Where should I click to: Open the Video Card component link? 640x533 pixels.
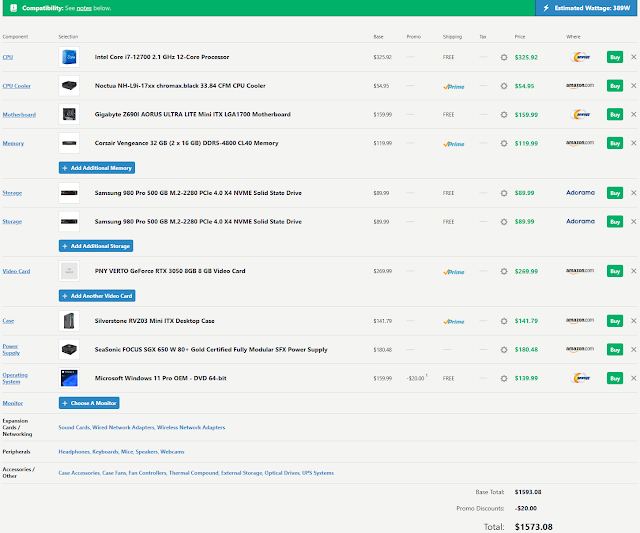click(x=16, y=271)
